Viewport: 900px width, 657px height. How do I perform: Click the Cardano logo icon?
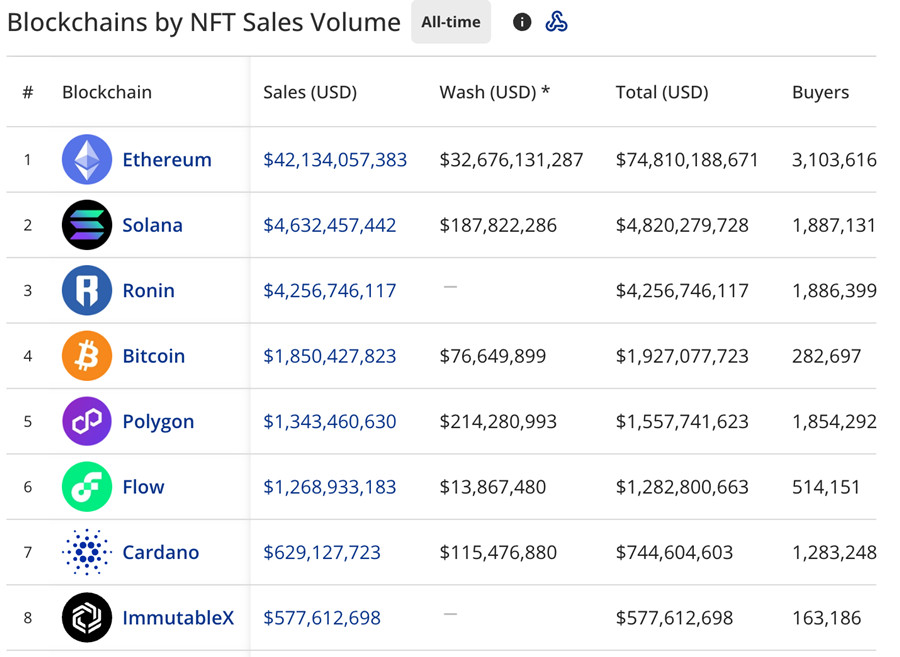point(87,553)
